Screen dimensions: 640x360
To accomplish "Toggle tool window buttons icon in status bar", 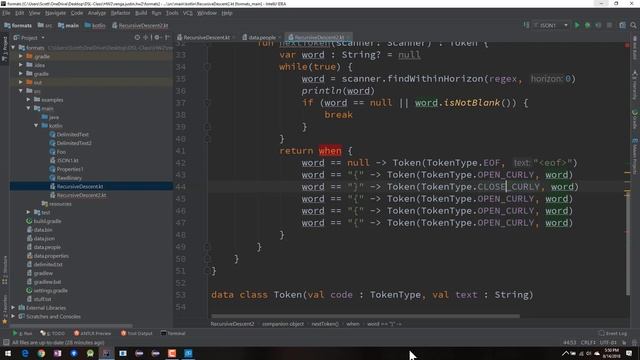I will point(6,342).
